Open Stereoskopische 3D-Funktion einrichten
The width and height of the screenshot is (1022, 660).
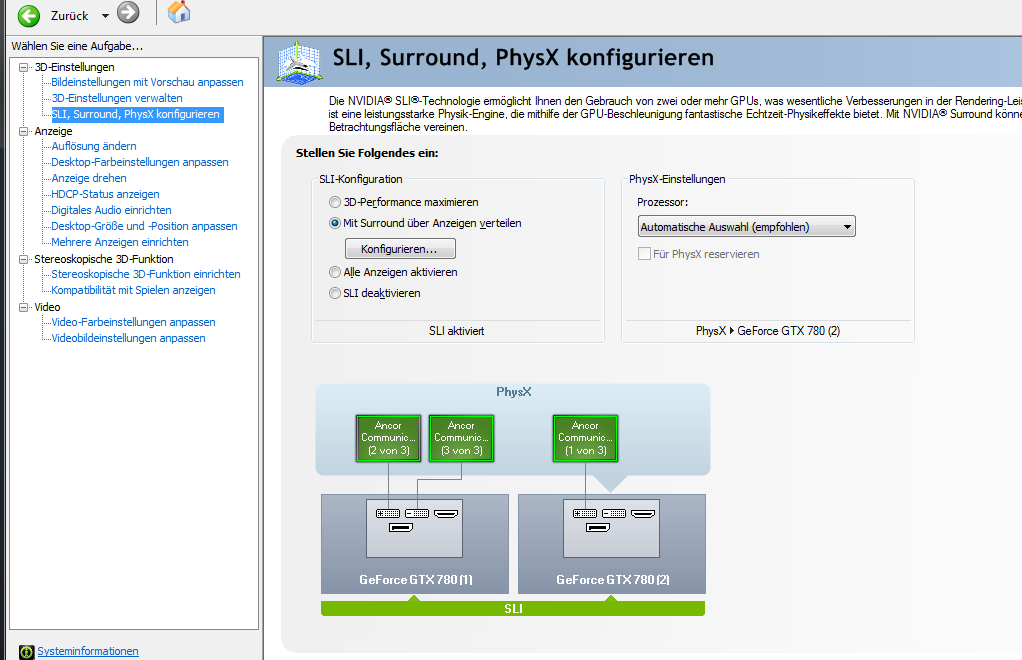click(145, 274)
